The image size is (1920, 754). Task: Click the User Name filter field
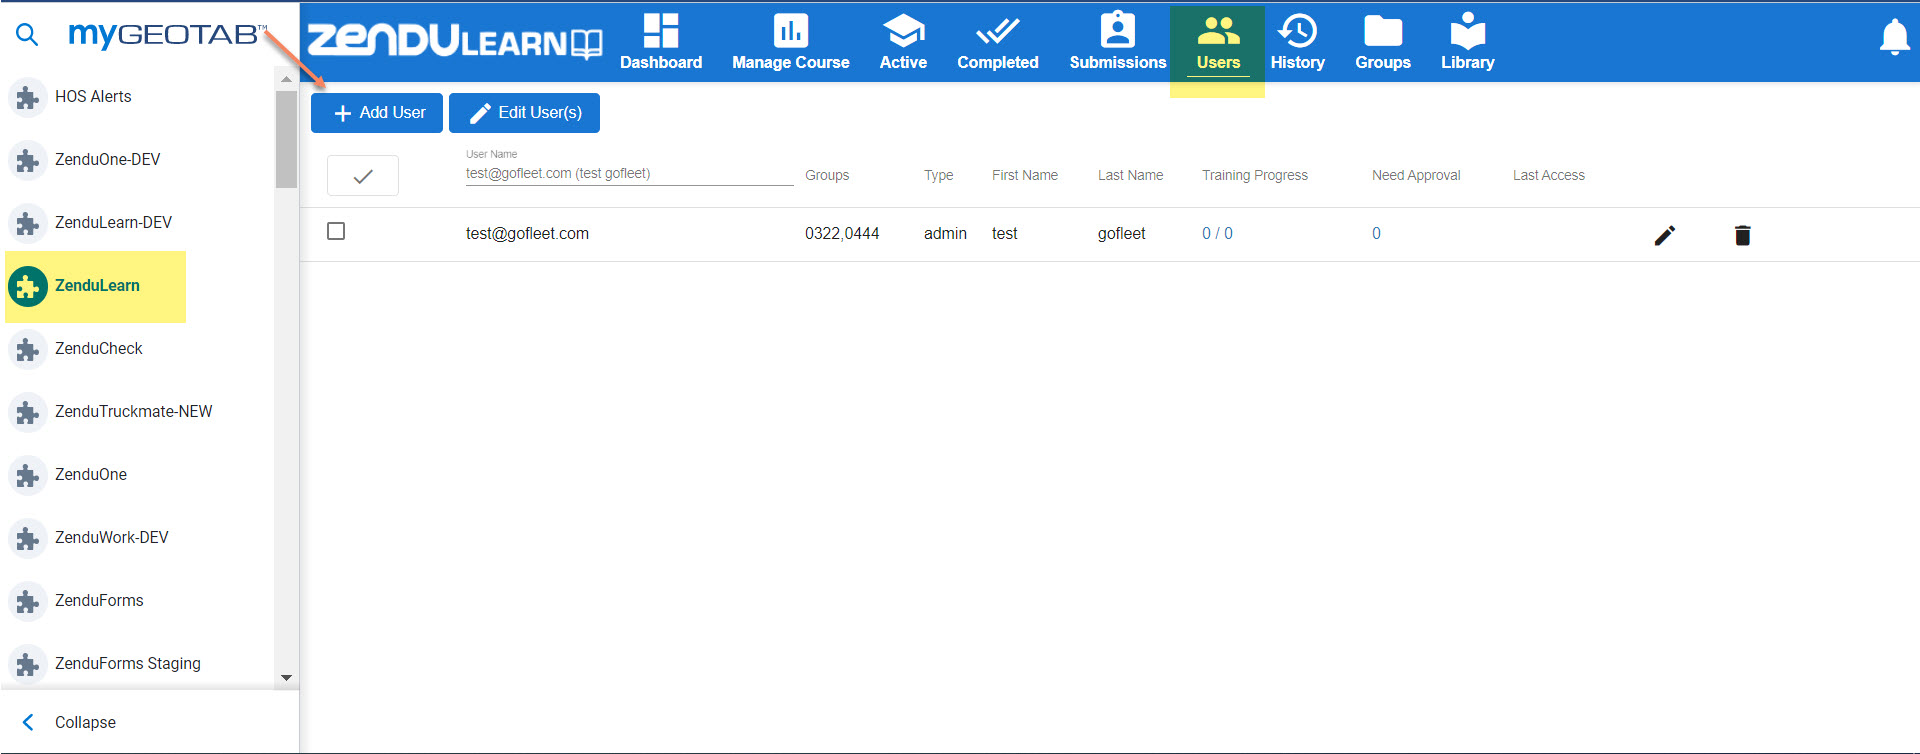629,173
